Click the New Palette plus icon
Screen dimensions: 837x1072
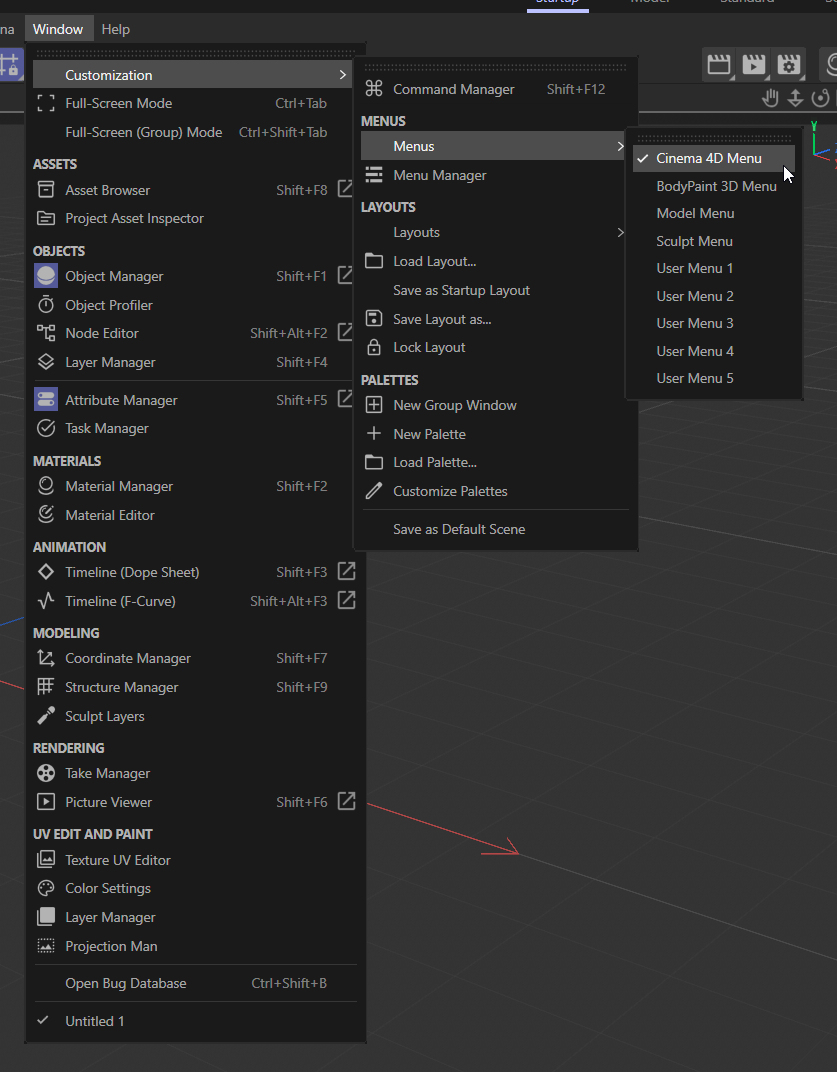point(374,433)
